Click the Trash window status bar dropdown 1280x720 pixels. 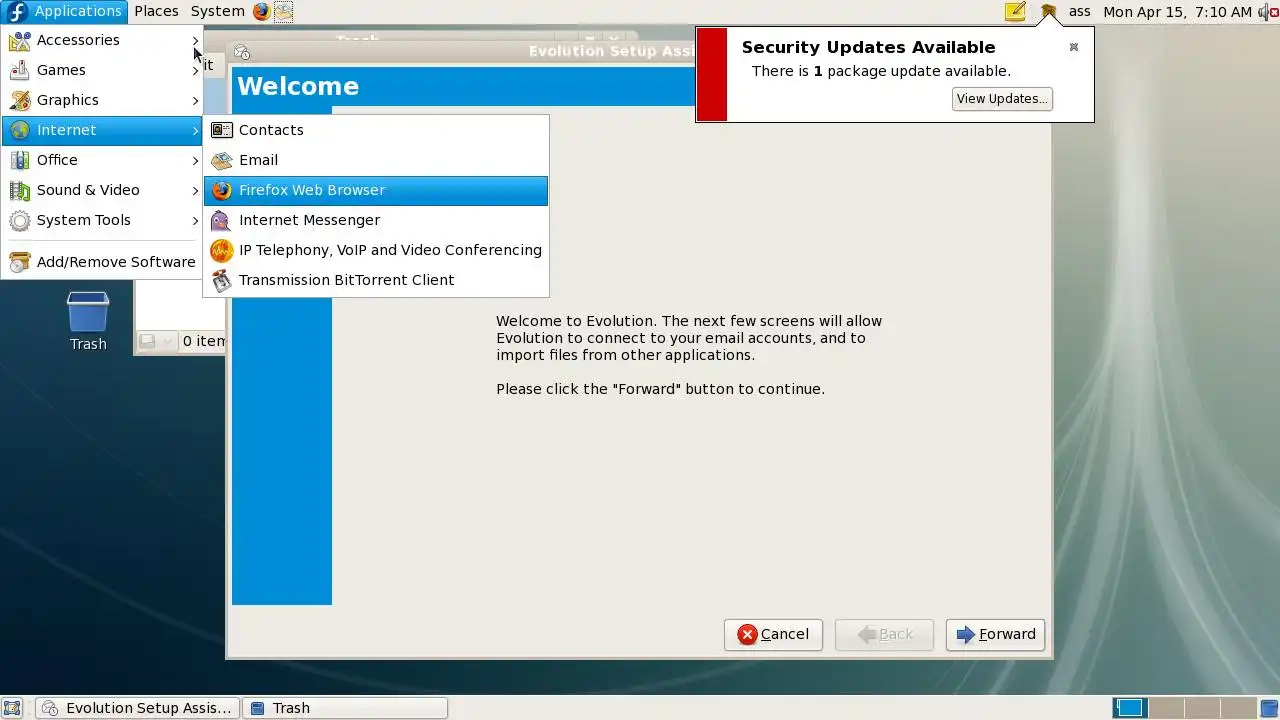(156, 341)
